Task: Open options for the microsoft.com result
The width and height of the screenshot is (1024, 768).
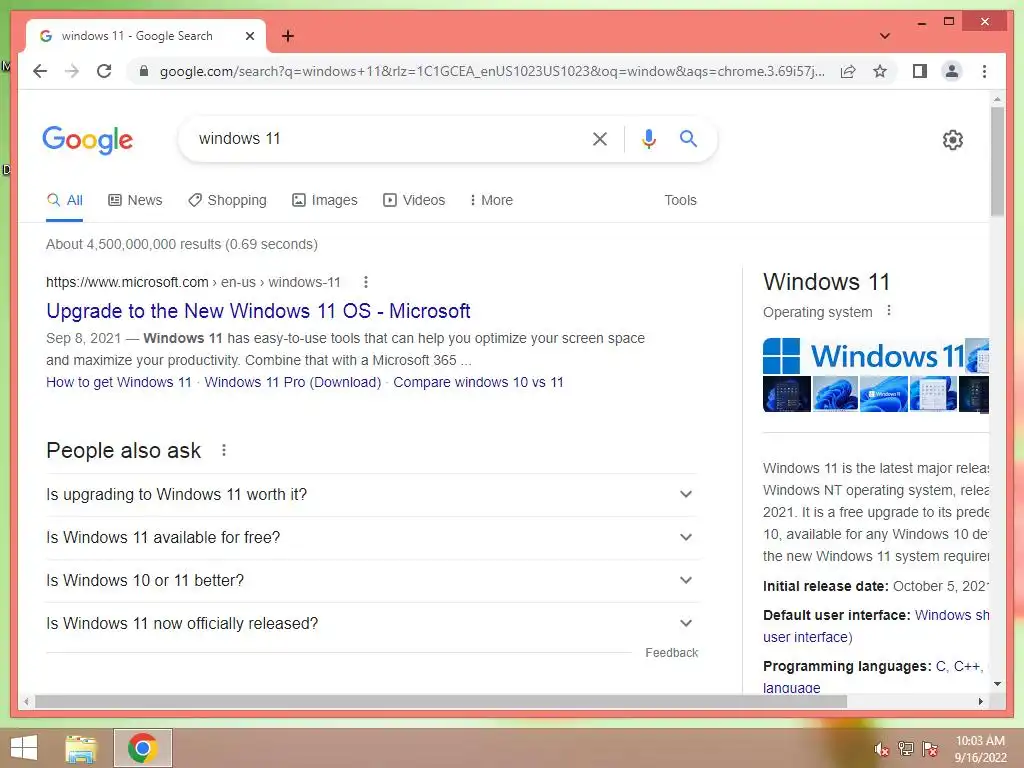Action: point(366,282)
